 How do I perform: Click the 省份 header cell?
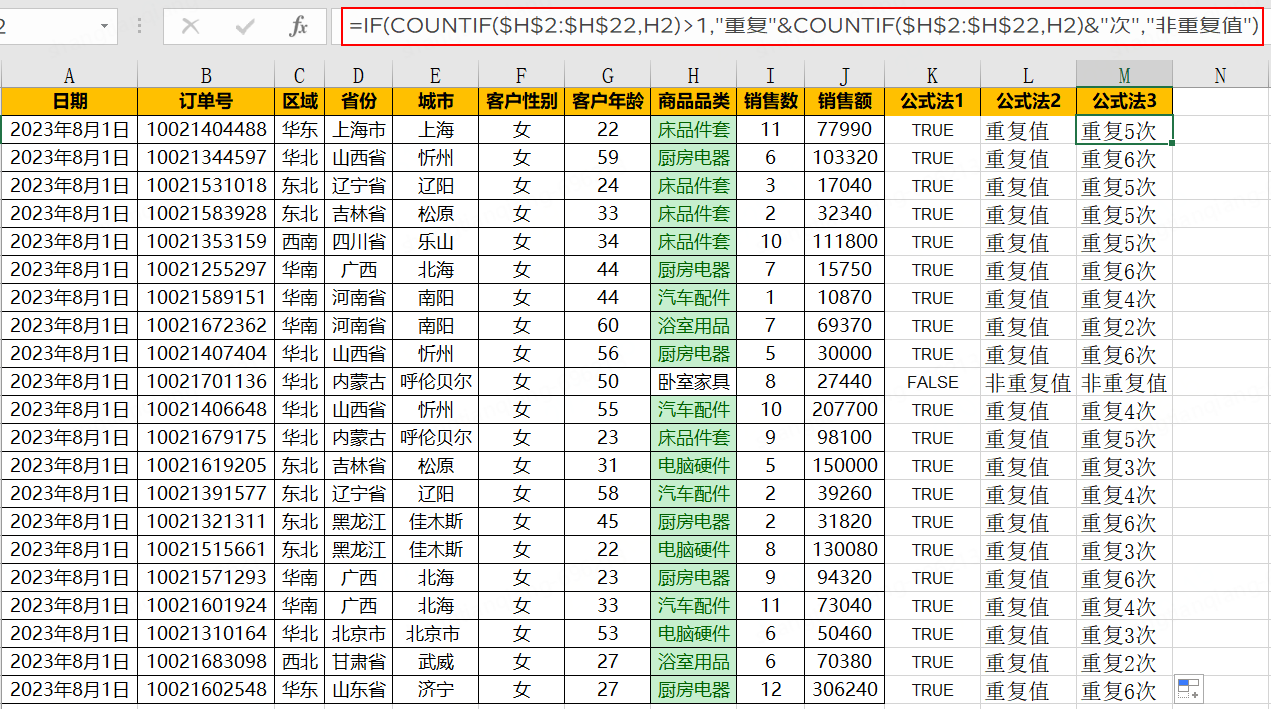click(358, 101)
